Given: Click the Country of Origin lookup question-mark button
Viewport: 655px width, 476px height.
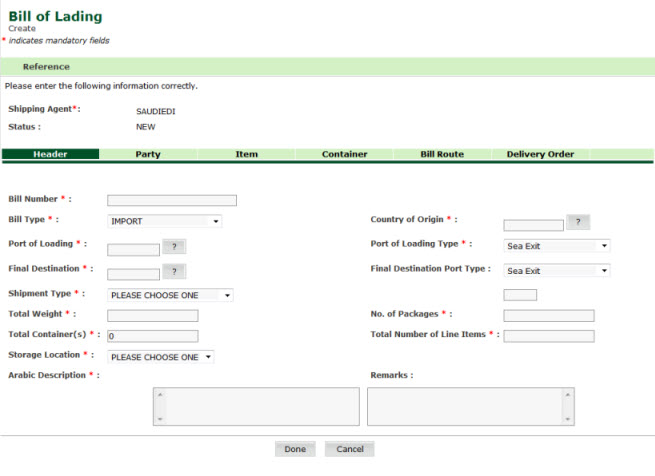Looking at the screenshot, I should 577,221.
